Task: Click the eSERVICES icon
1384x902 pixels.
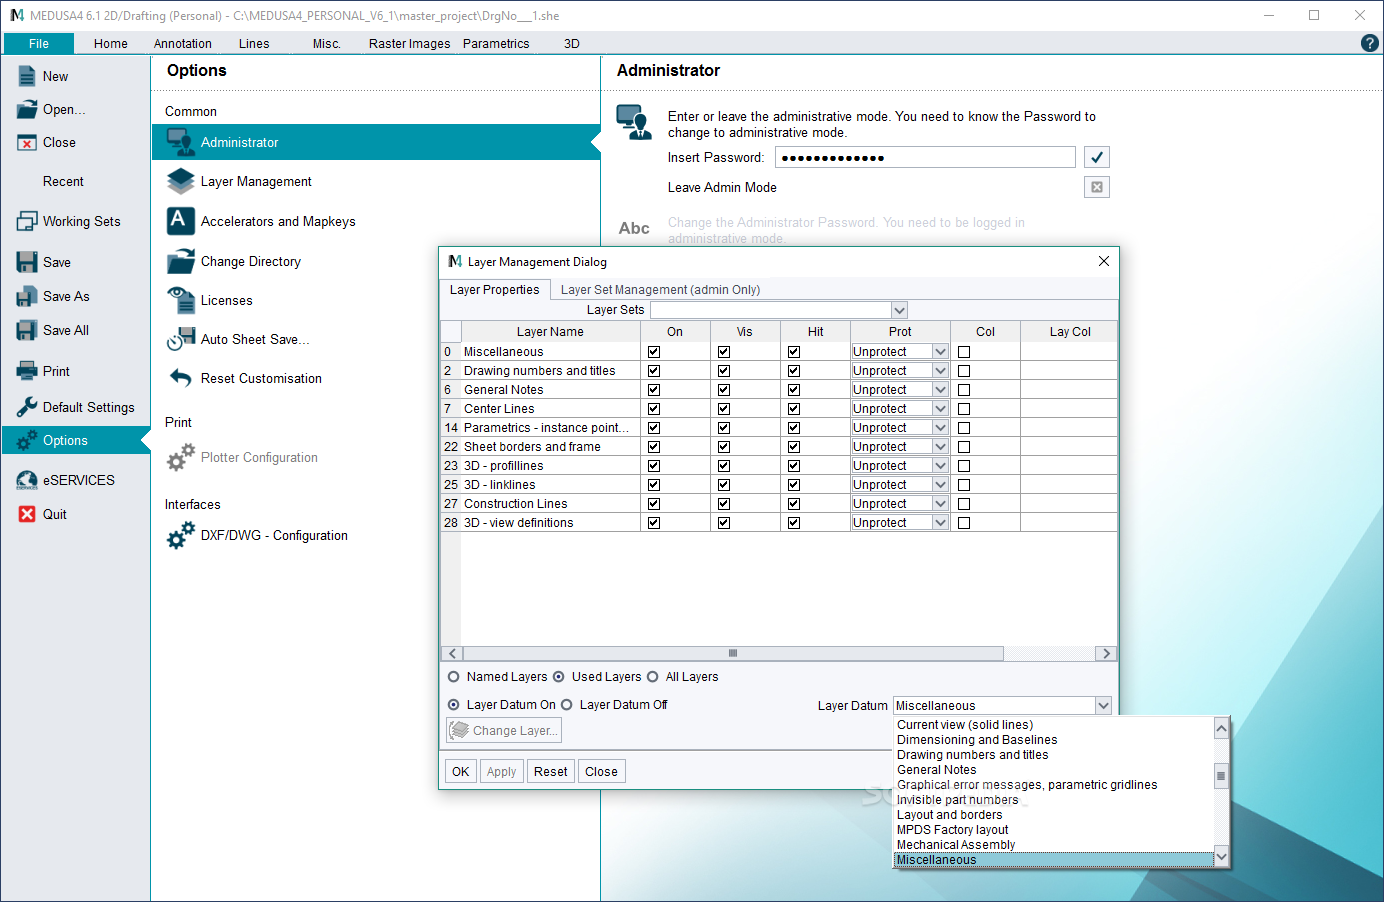Action: click(27, 480)
